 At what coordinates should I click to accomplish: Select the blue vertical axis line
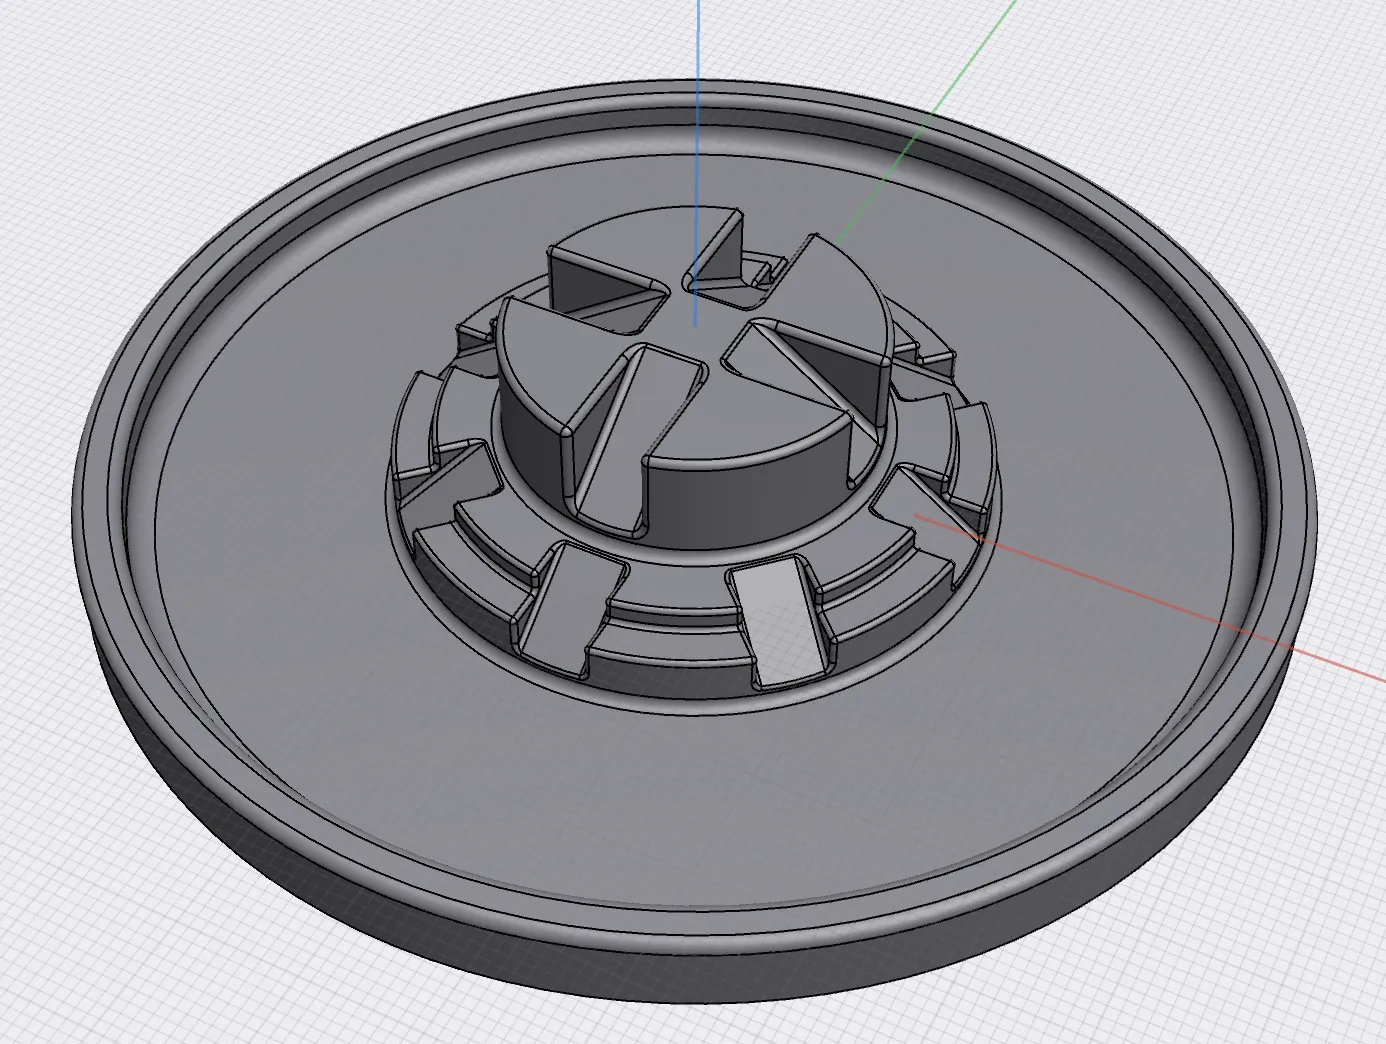tap(698, 162)
